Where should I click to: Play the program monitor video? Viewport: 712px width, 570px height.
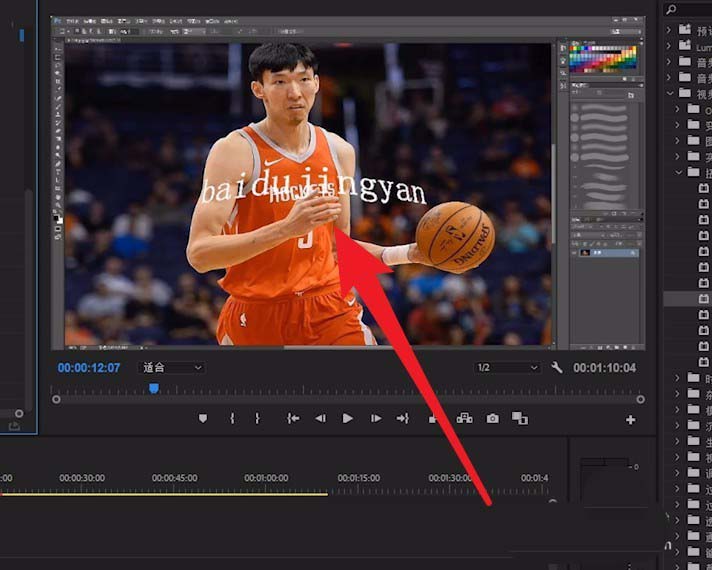348,418
